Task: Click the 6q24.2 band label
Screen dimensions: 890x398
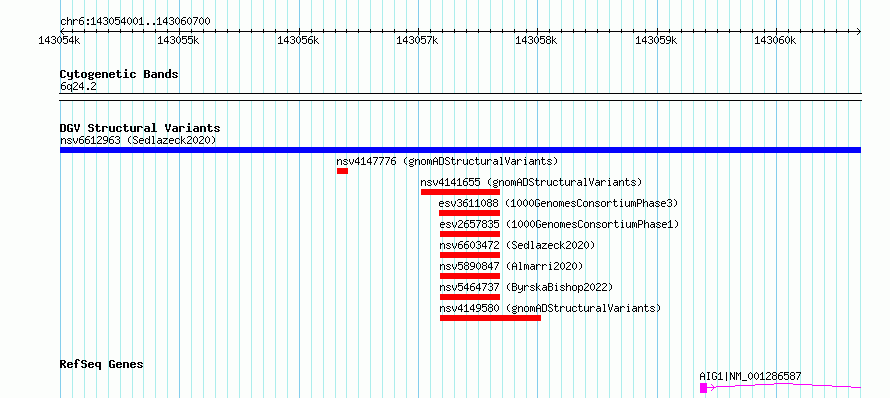Action: coord(78,86)
